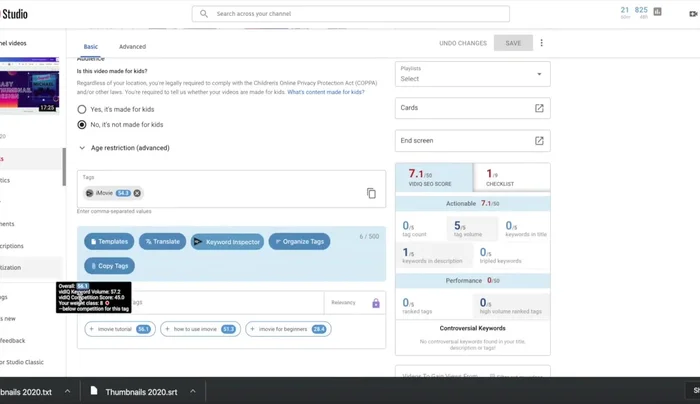Select "Yes, it's made for kids" radio

click(x=82, y=108)
